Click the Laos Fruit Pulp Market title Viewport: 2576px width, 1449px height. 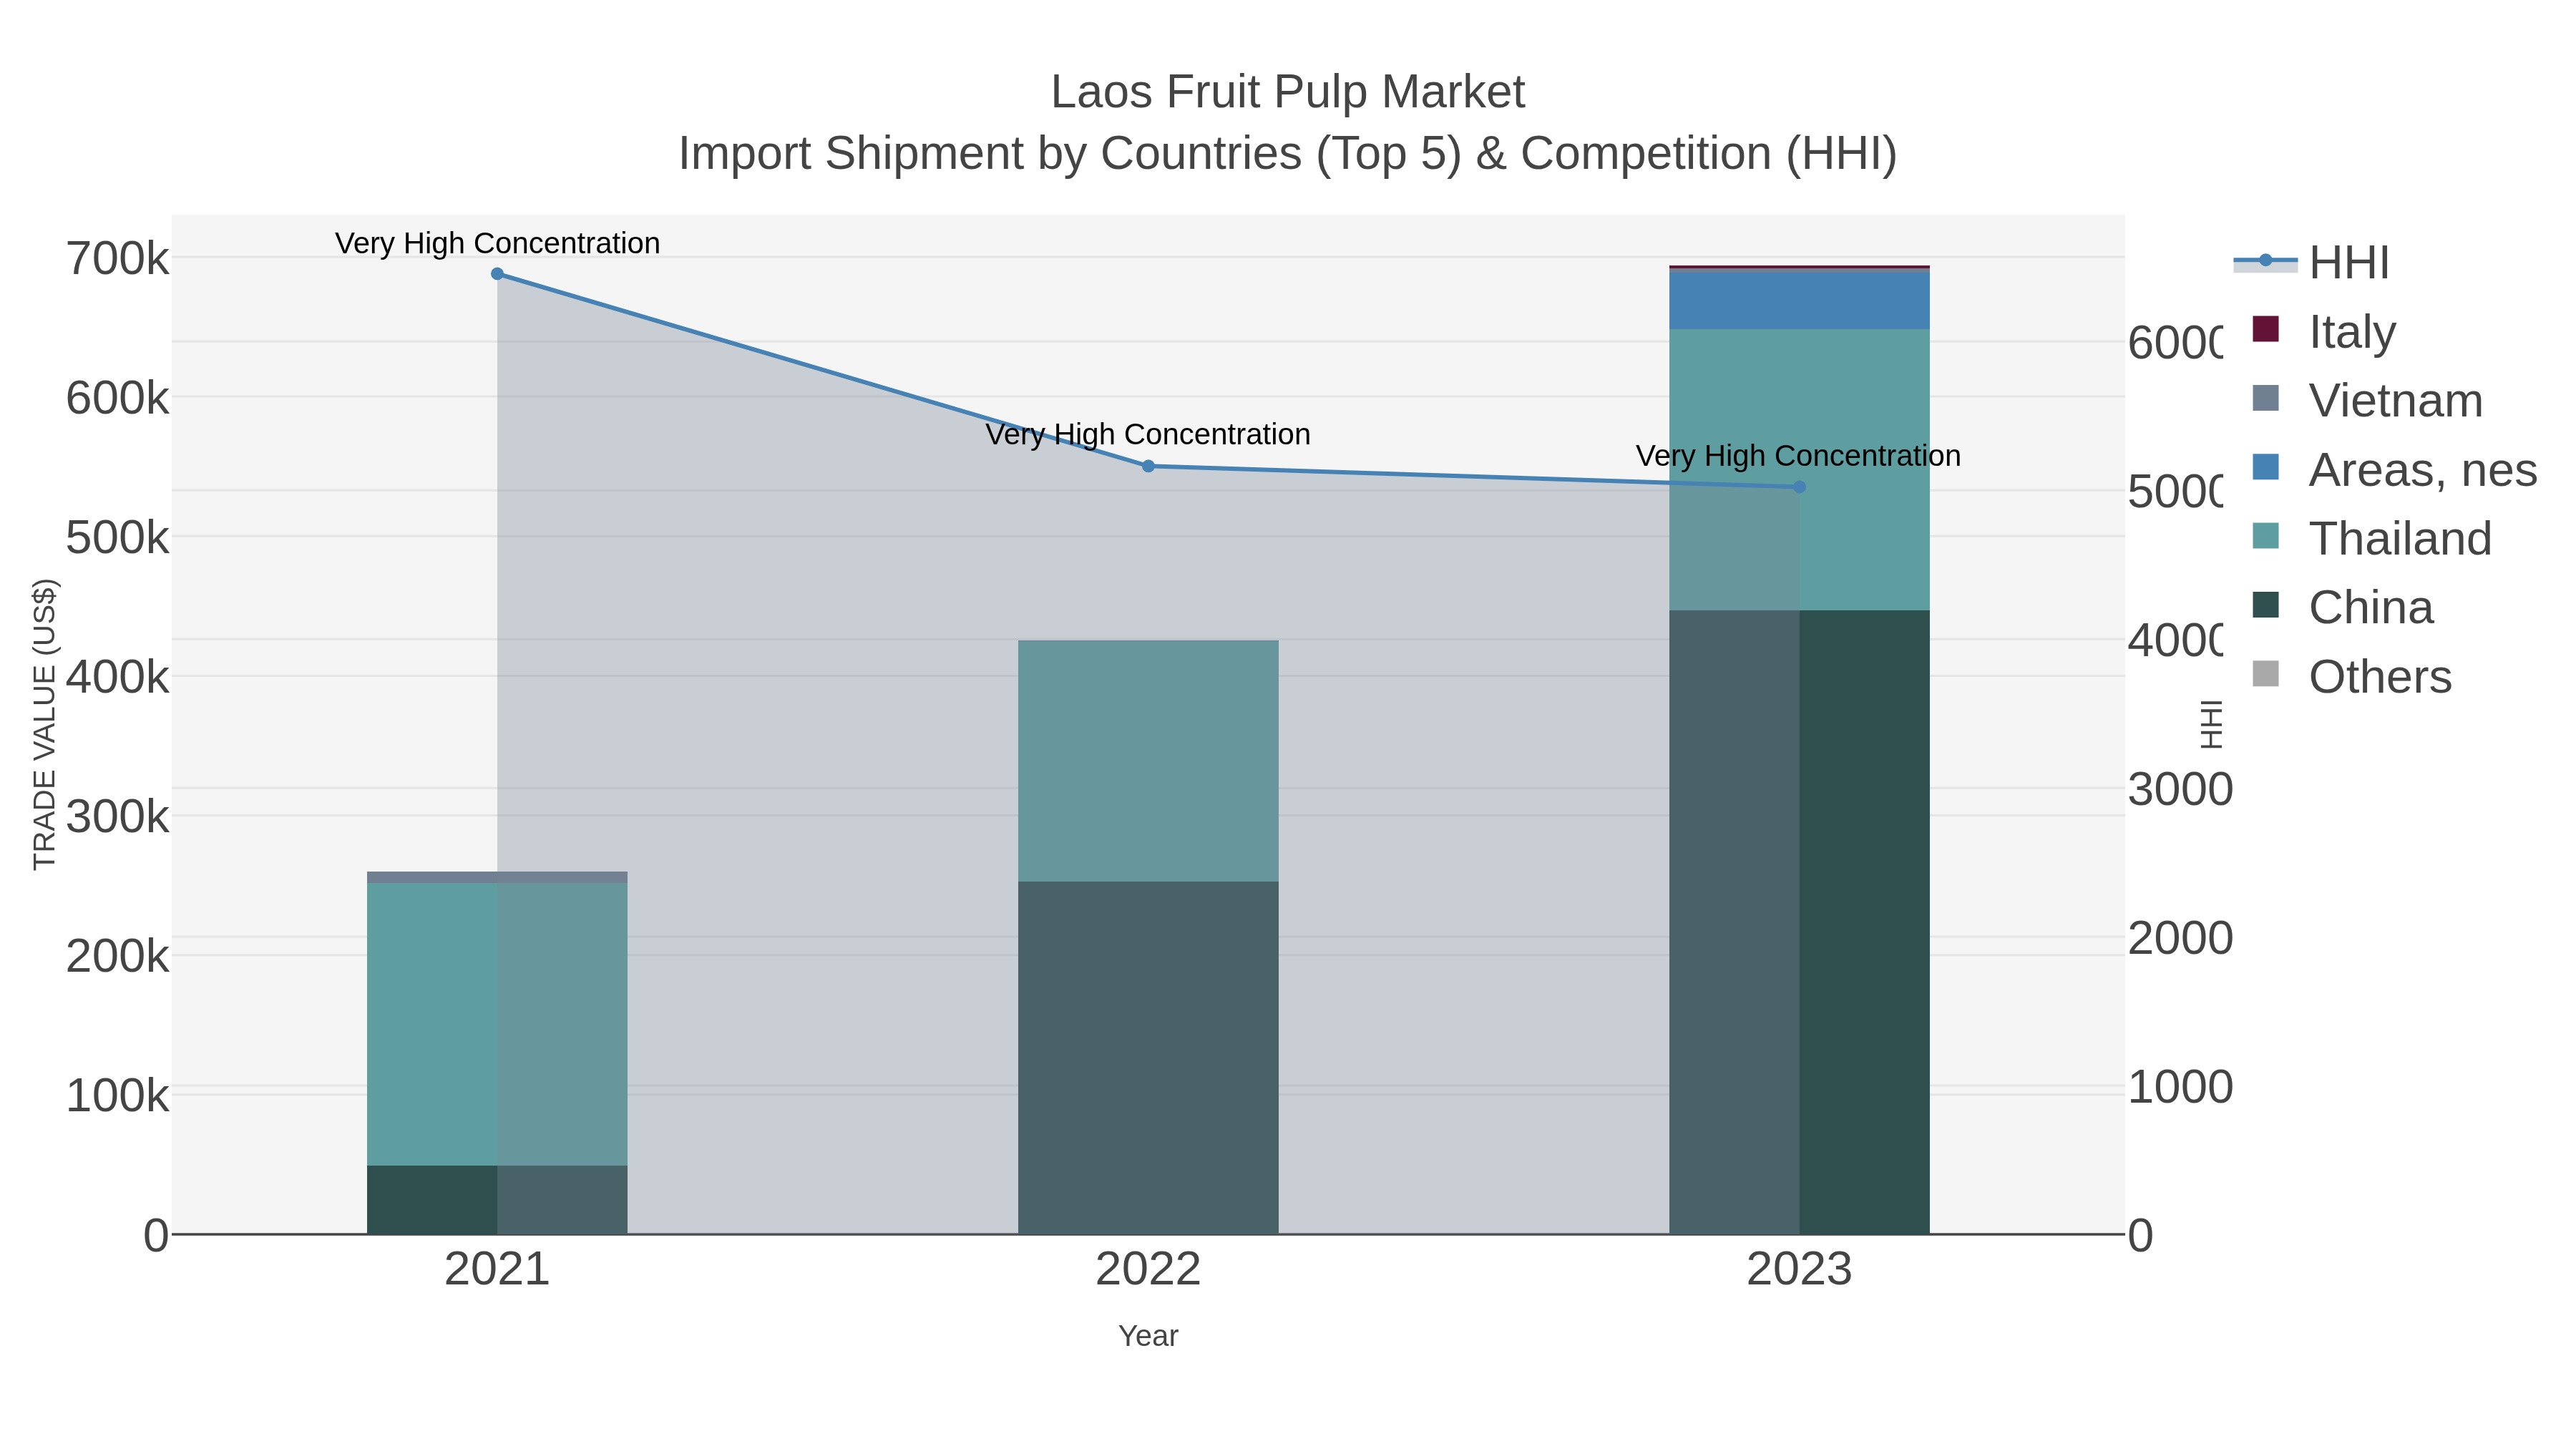click(1288, 92)
